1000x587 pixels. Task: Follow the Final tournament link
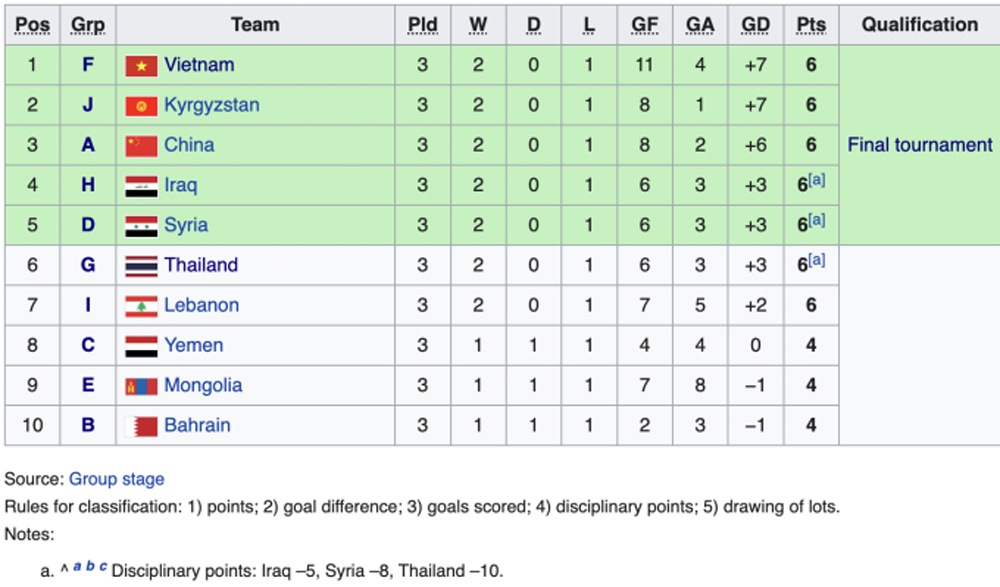(920, 145)
